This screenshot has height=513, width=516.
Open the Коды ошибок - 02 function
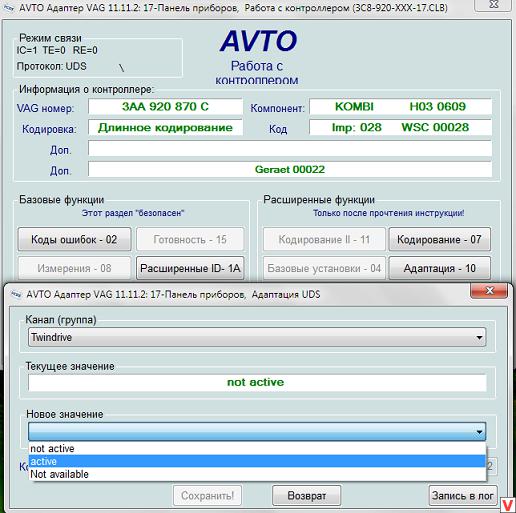[x=74, y=239]
